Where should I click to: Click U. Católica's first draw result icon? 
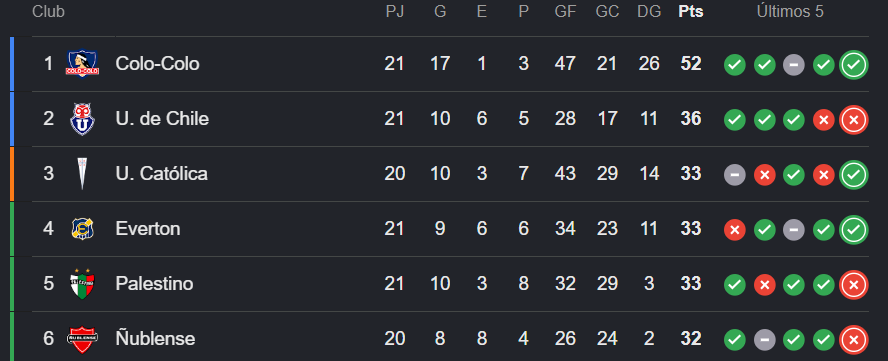(x=735, y=175)
